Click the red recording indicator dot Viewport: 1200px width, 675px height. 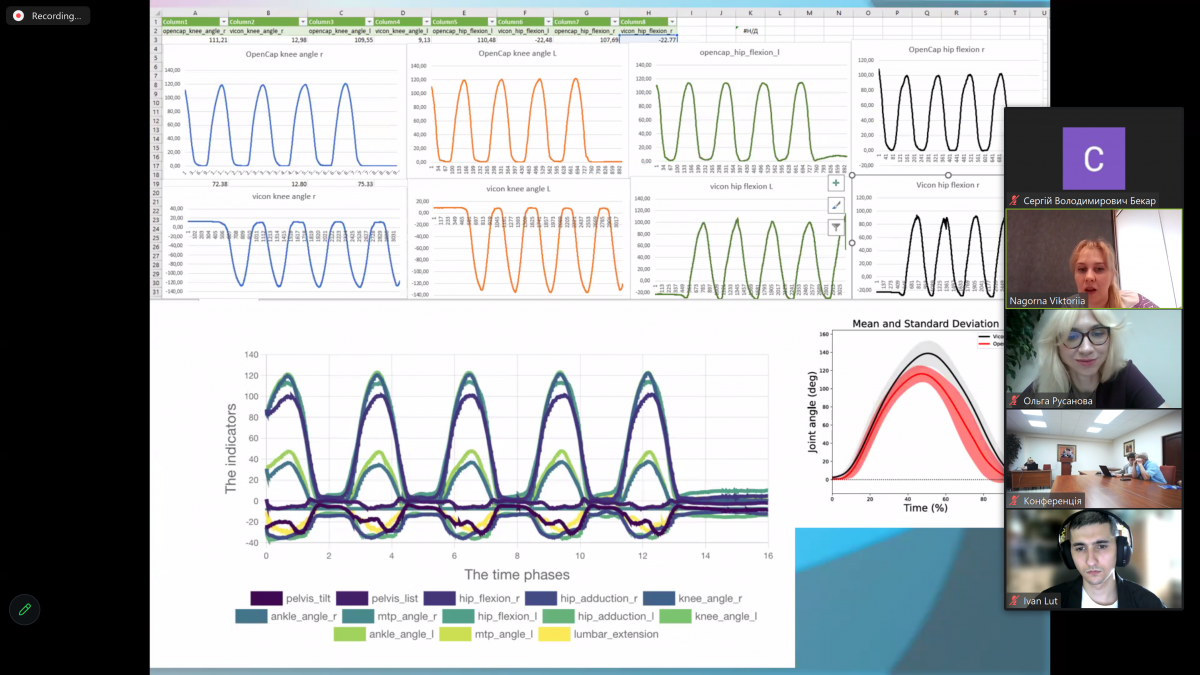(18, 16)
